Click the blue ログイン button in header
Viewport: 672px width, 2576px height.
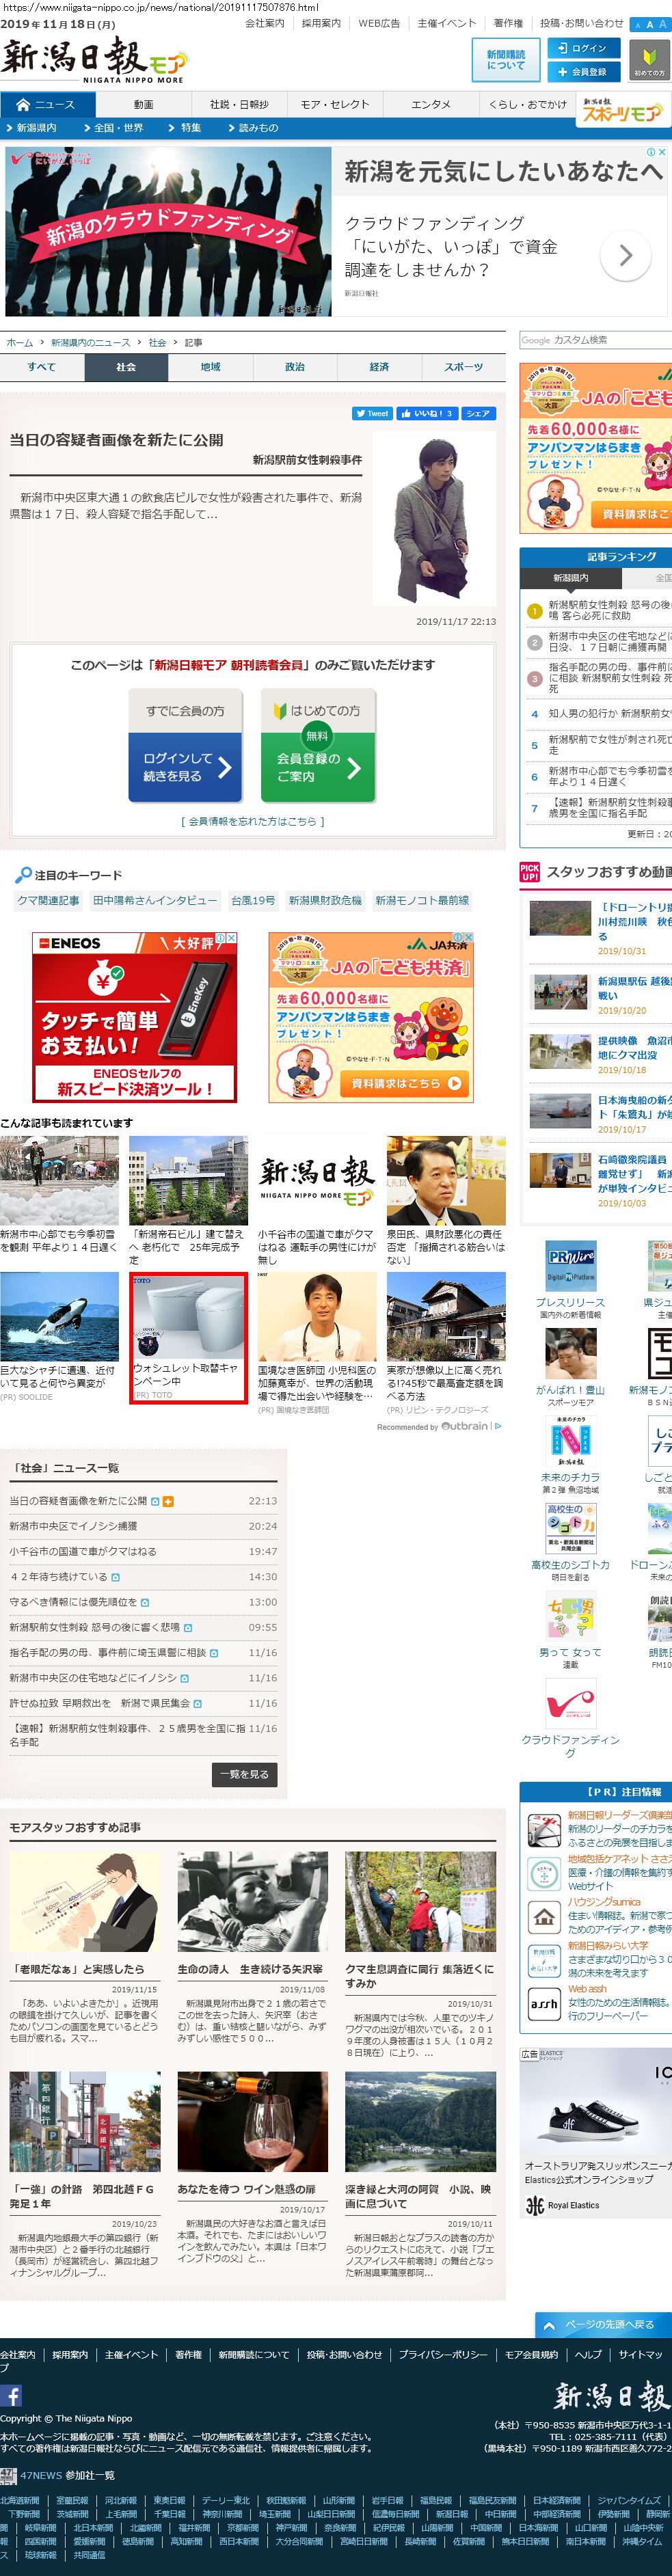click(x=583, y=48)
